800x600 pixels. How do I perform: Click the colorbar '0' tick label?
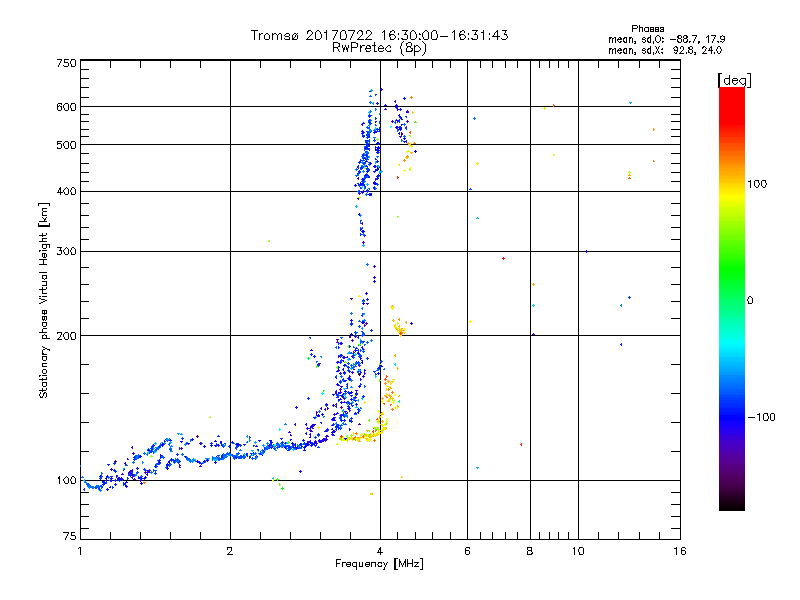(x=750, y=300)
